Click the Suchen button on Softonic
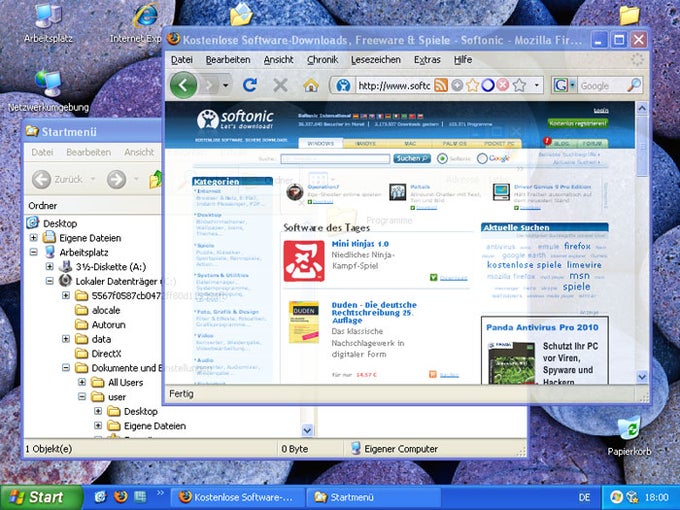This screenshot has height=510, width=680. (412, 159)
